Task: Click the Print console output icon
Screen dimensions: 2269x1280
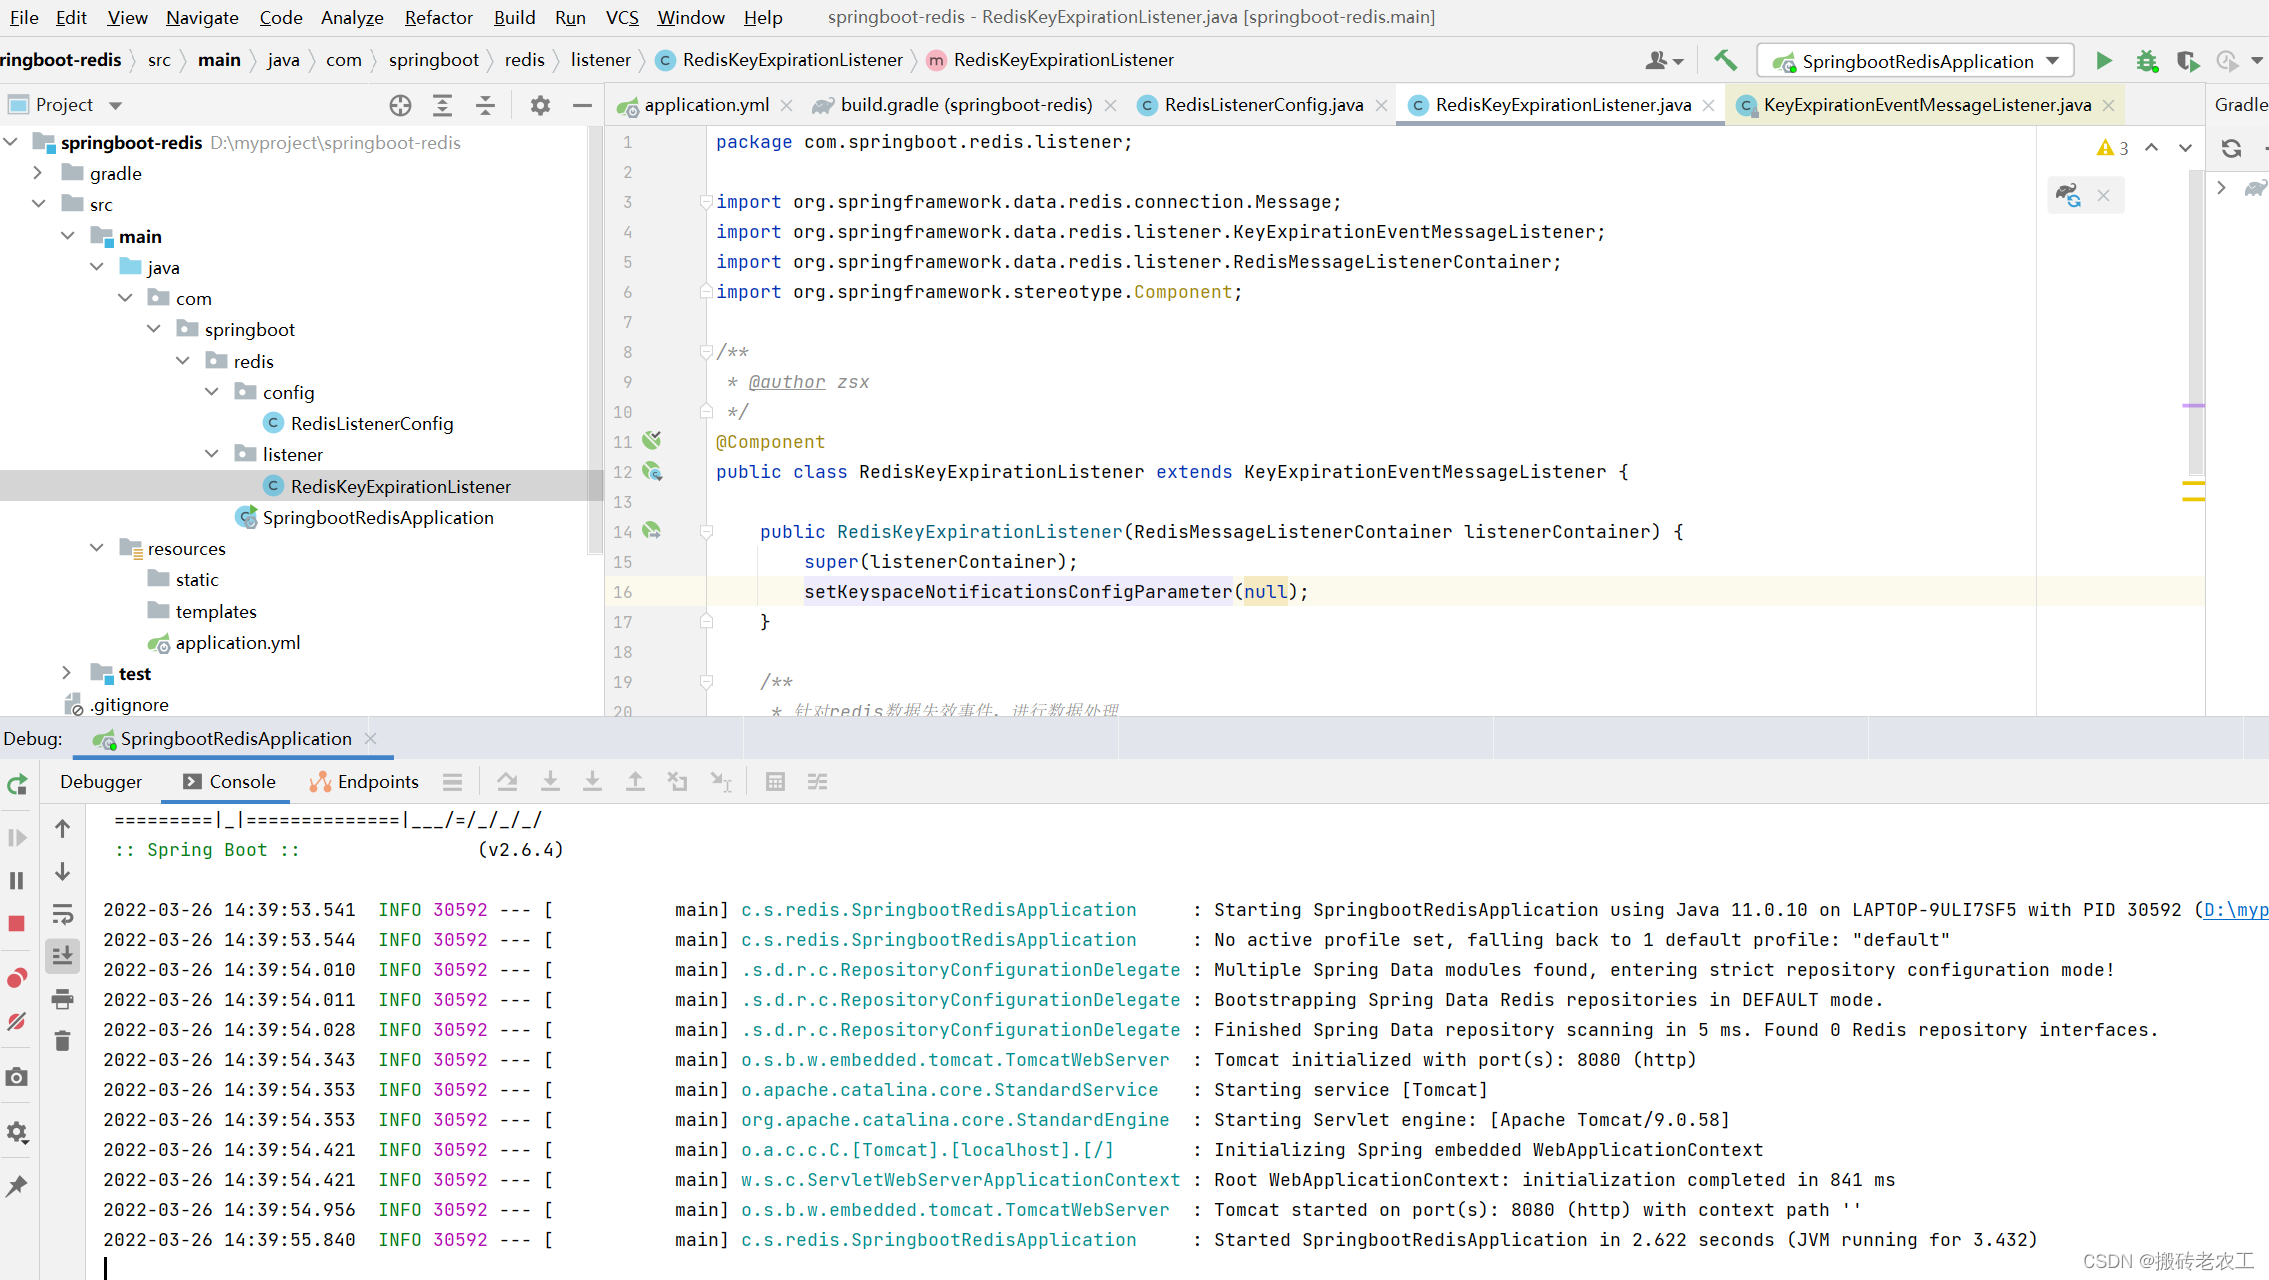Action: point(62,999)
